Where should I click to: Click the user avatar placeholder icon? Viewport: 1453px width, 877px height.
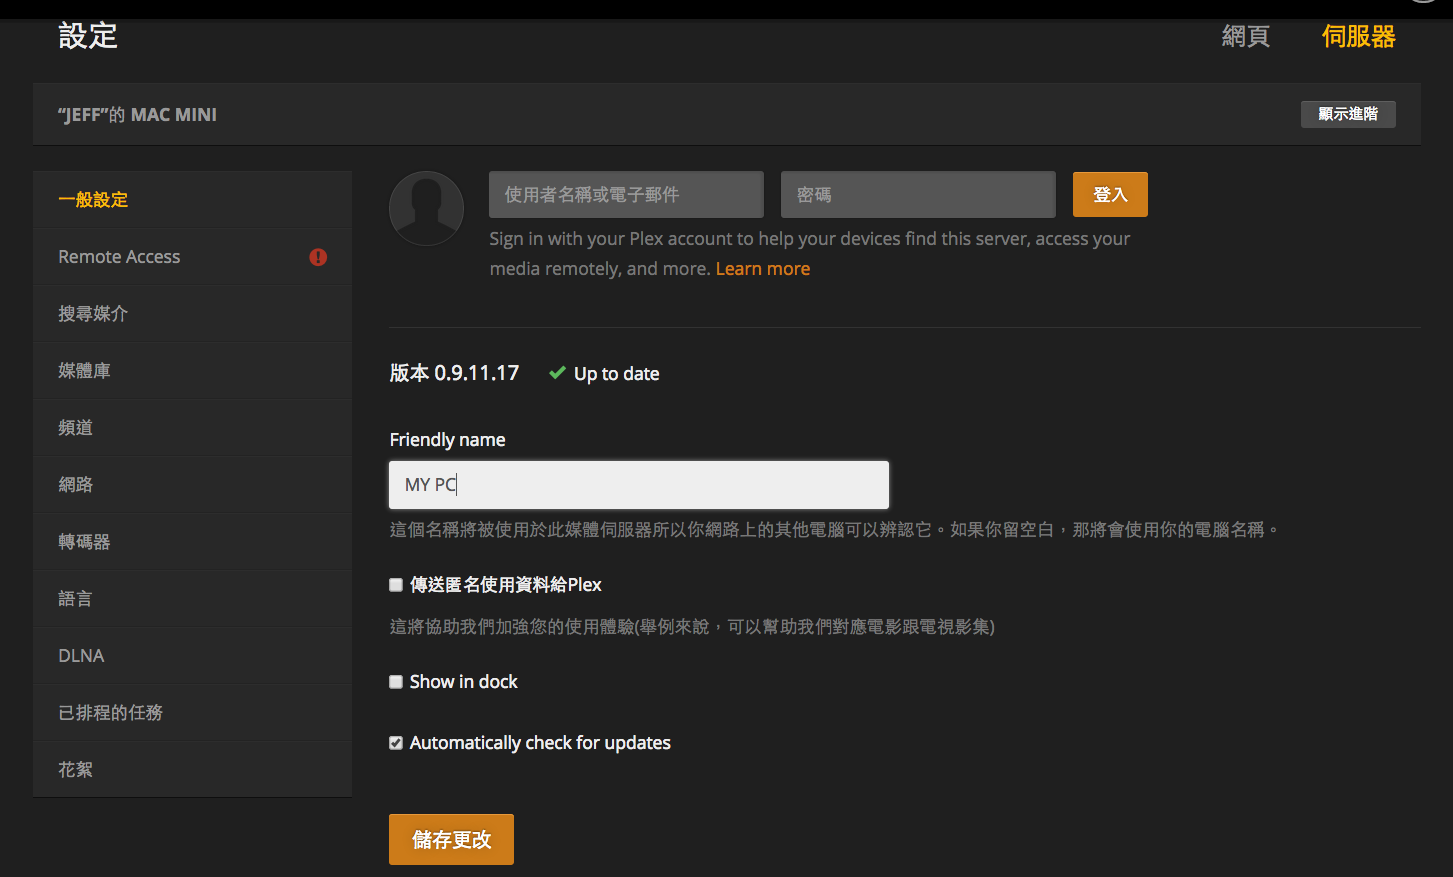point(426,208)
